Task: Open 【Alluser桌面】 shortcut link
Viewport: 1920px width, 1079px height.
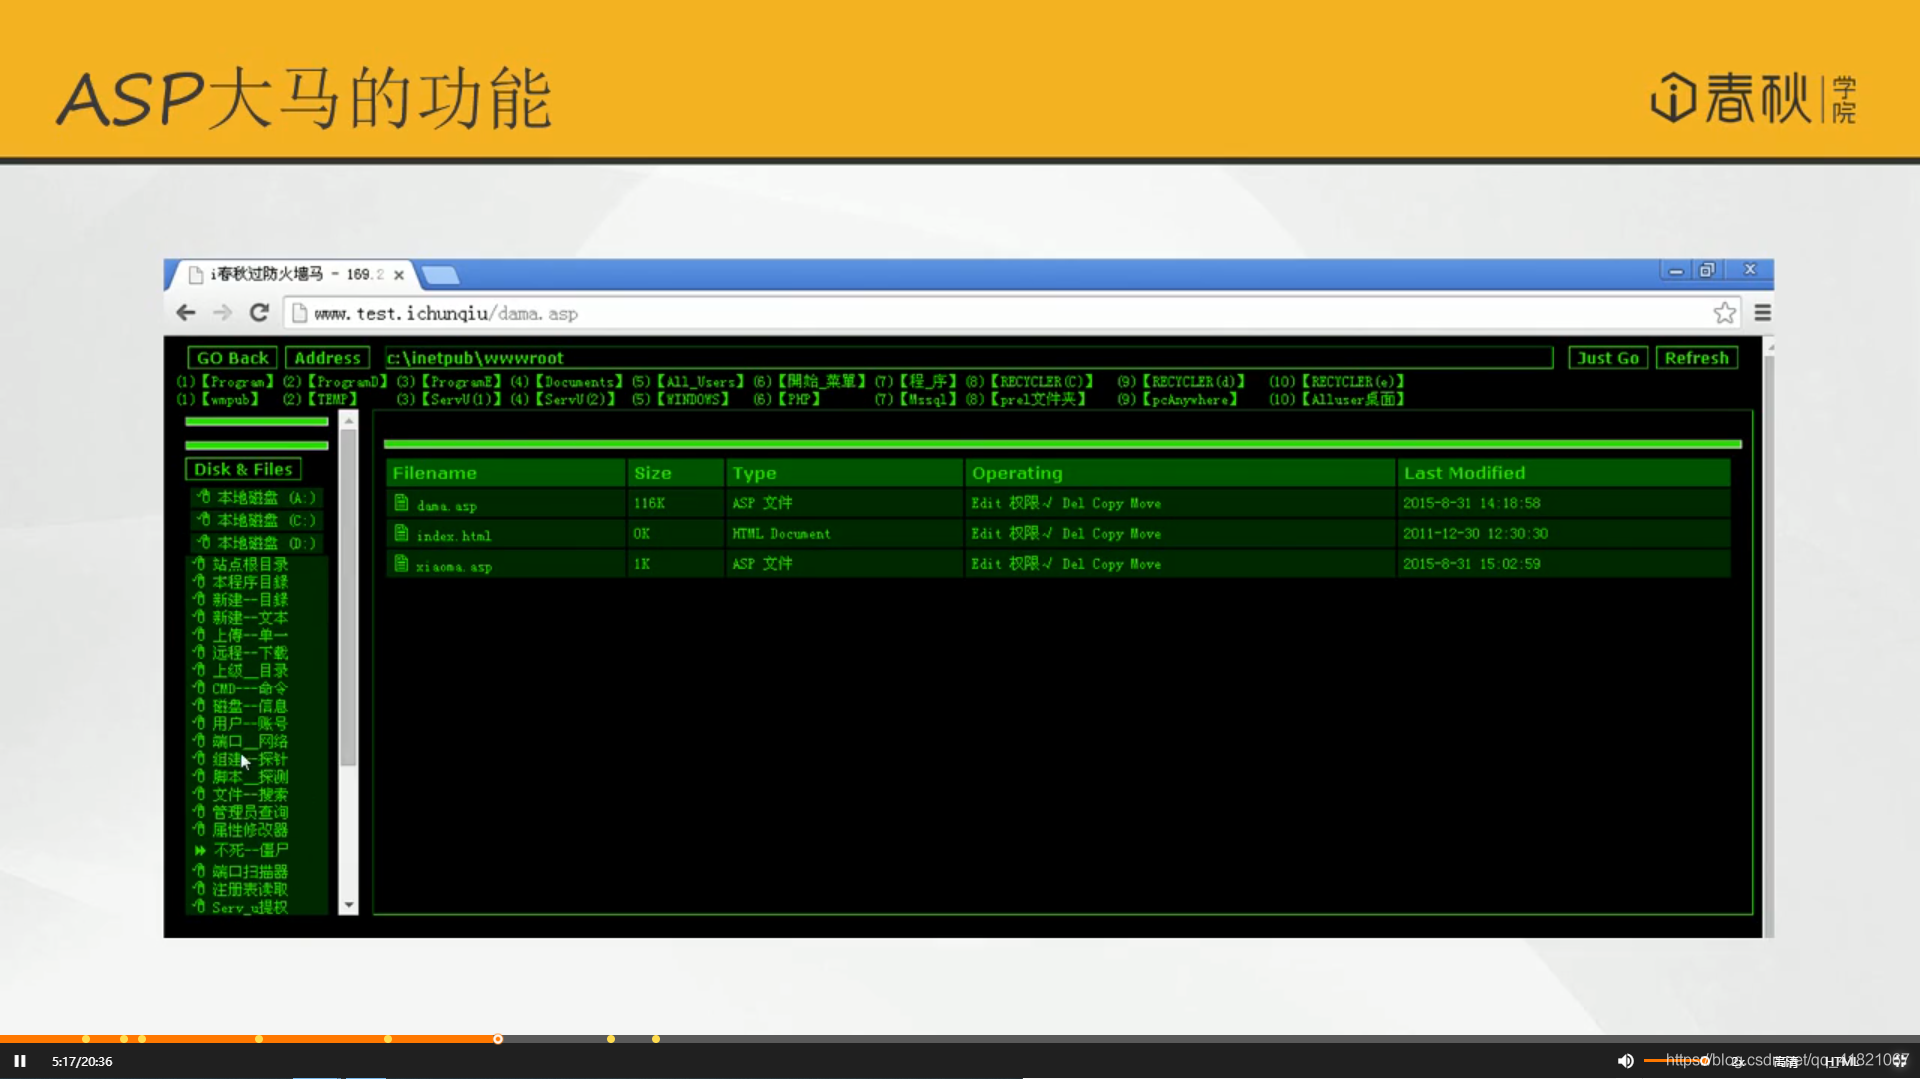Action: pyautogui.click(x=1354, y=400)
